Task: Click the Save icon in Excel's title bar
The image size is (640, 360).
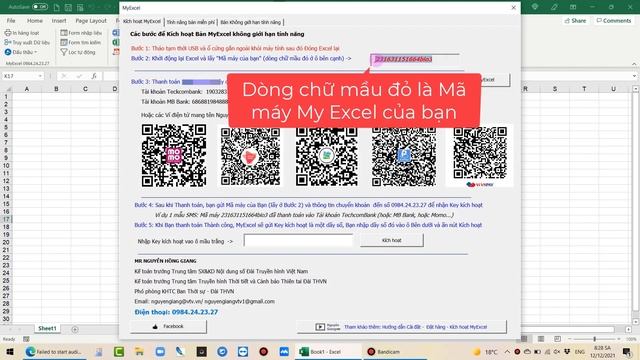Action: coord(68,7)
